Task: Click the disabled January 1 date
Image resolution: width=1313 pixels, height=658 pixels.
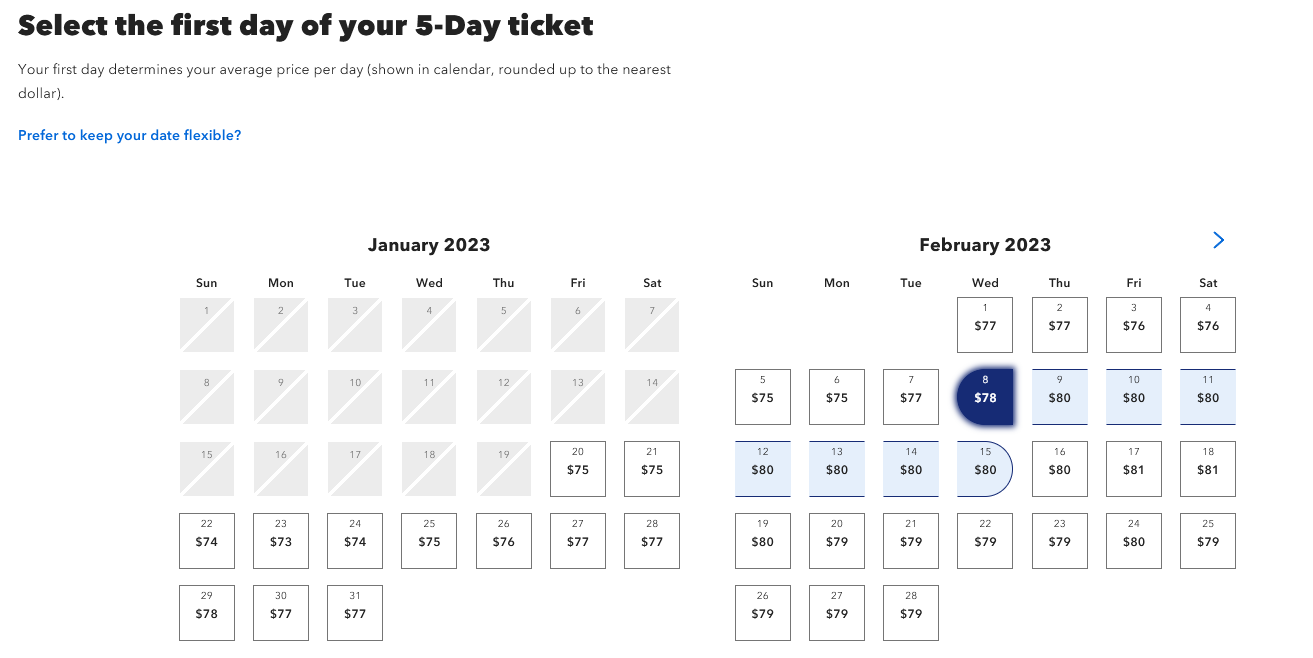Action: [x=207, y=325]
